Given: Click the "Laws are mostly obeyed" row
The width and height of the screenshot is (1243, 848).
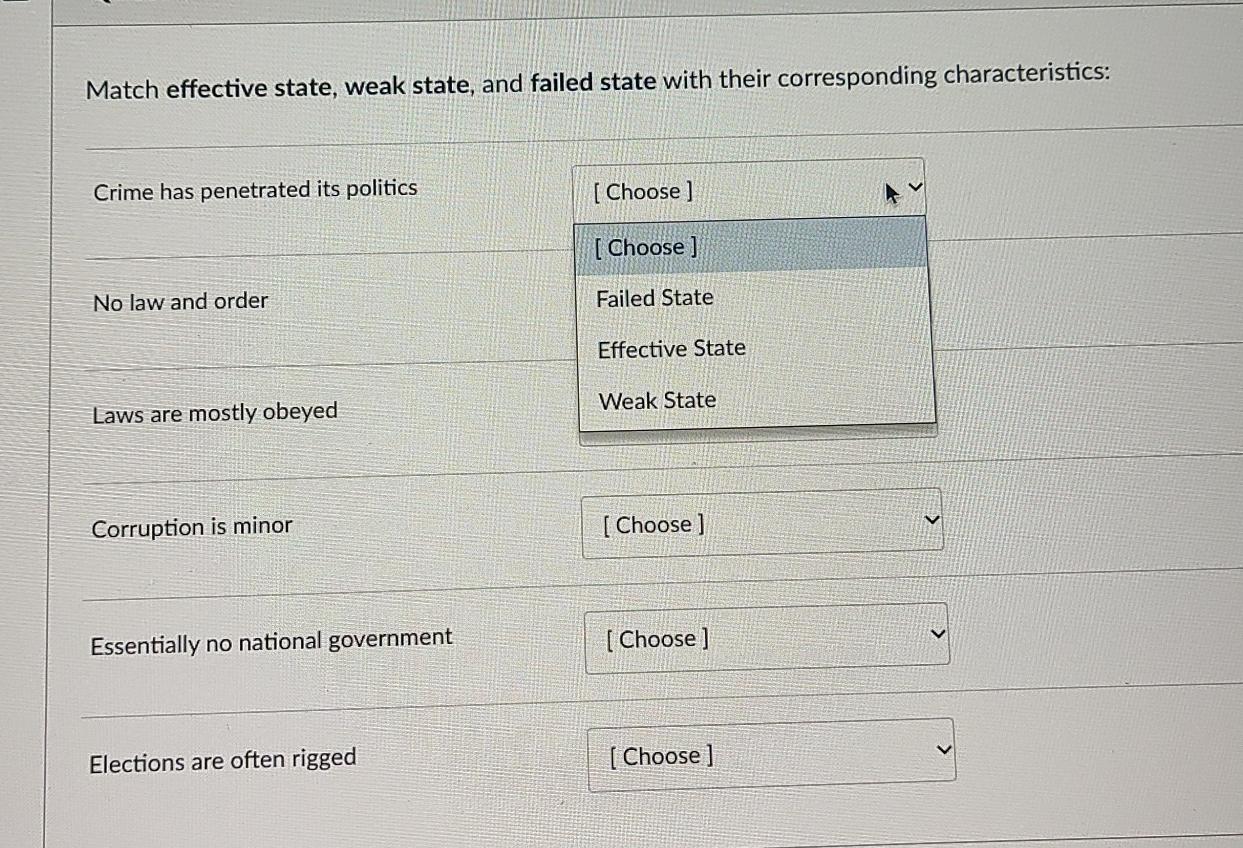Looking at the screenshot, I should [214, 410].
